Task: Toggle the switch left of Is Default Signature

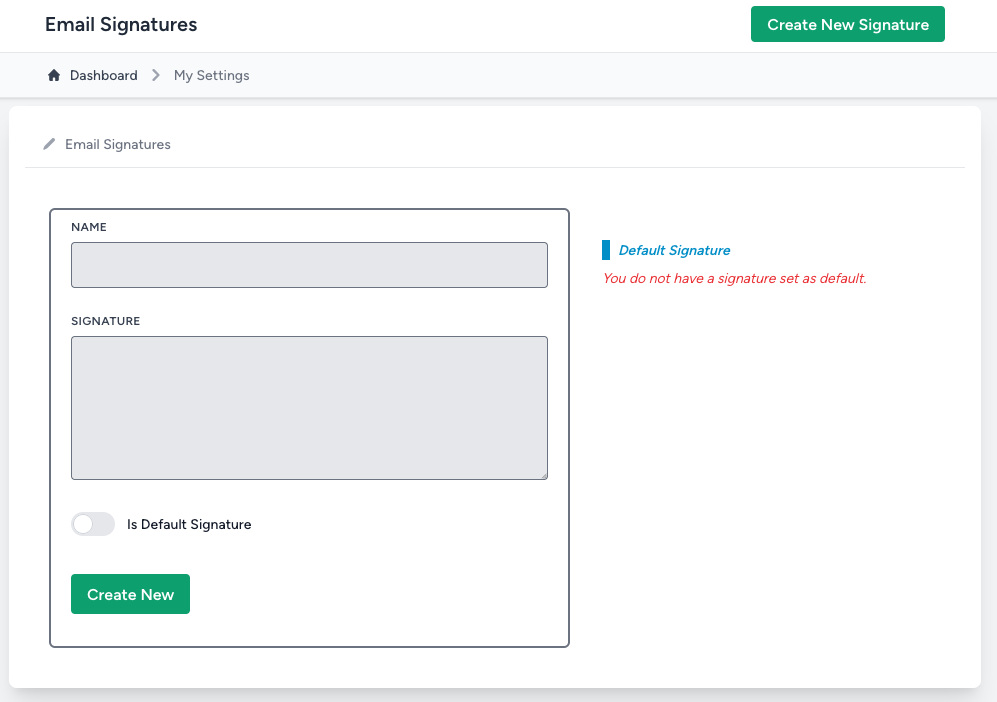Action: pos(93,524)
